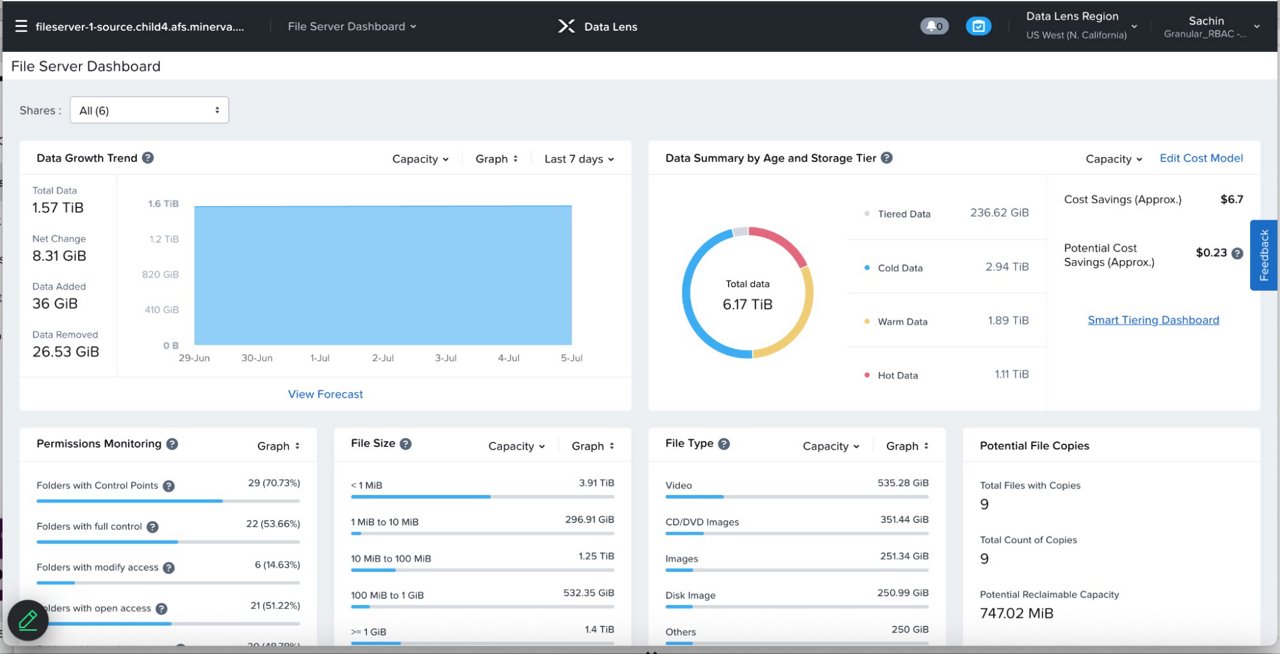Viewport: 1280px width, 654px height.
Task: Open the Smart Tiering Dashboard link
Action: click(1153, 320)
